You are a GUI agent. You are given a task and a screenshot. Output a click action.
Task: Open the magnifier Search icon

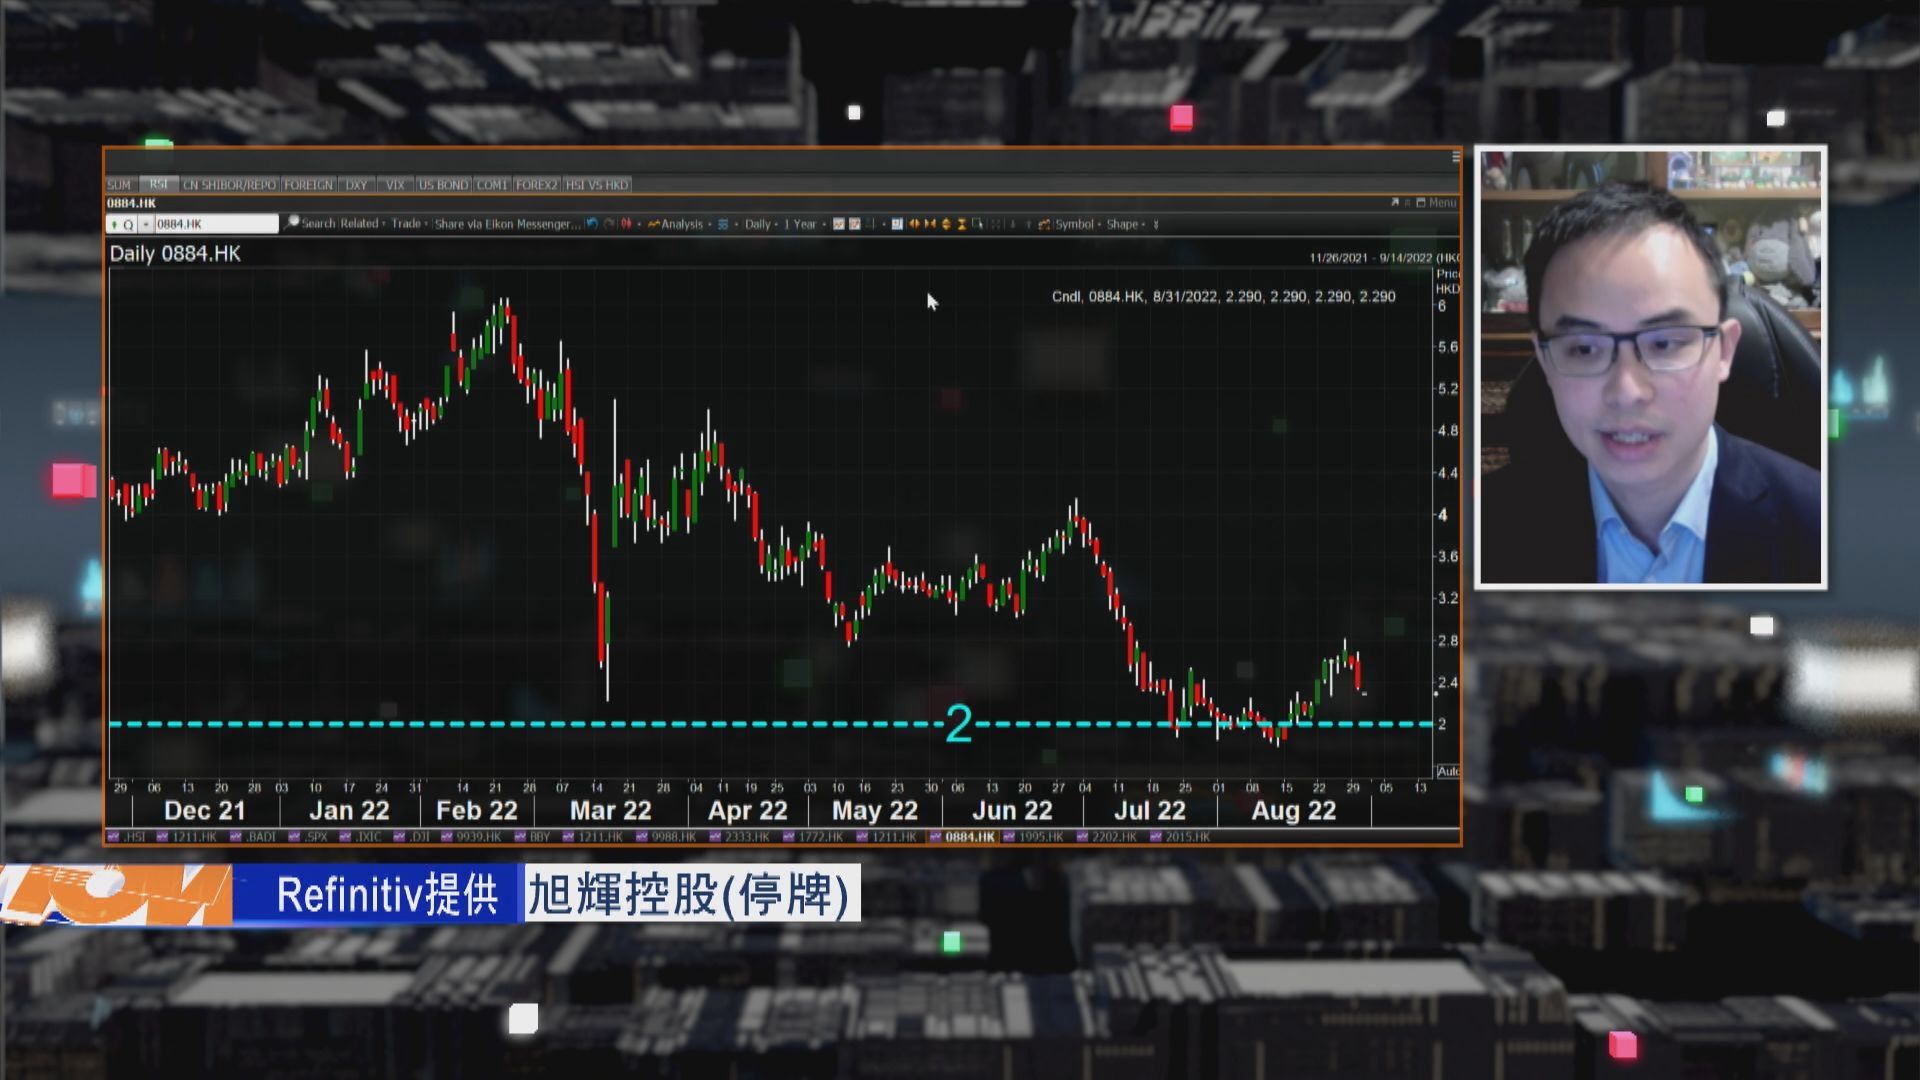click(293, 224)
